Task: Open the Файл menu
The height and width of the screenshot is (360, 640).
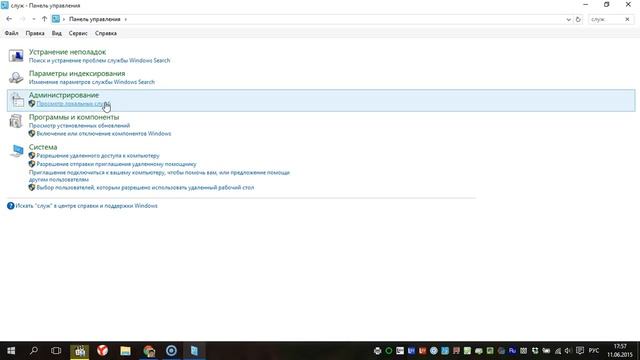Action: pos(11,33)
